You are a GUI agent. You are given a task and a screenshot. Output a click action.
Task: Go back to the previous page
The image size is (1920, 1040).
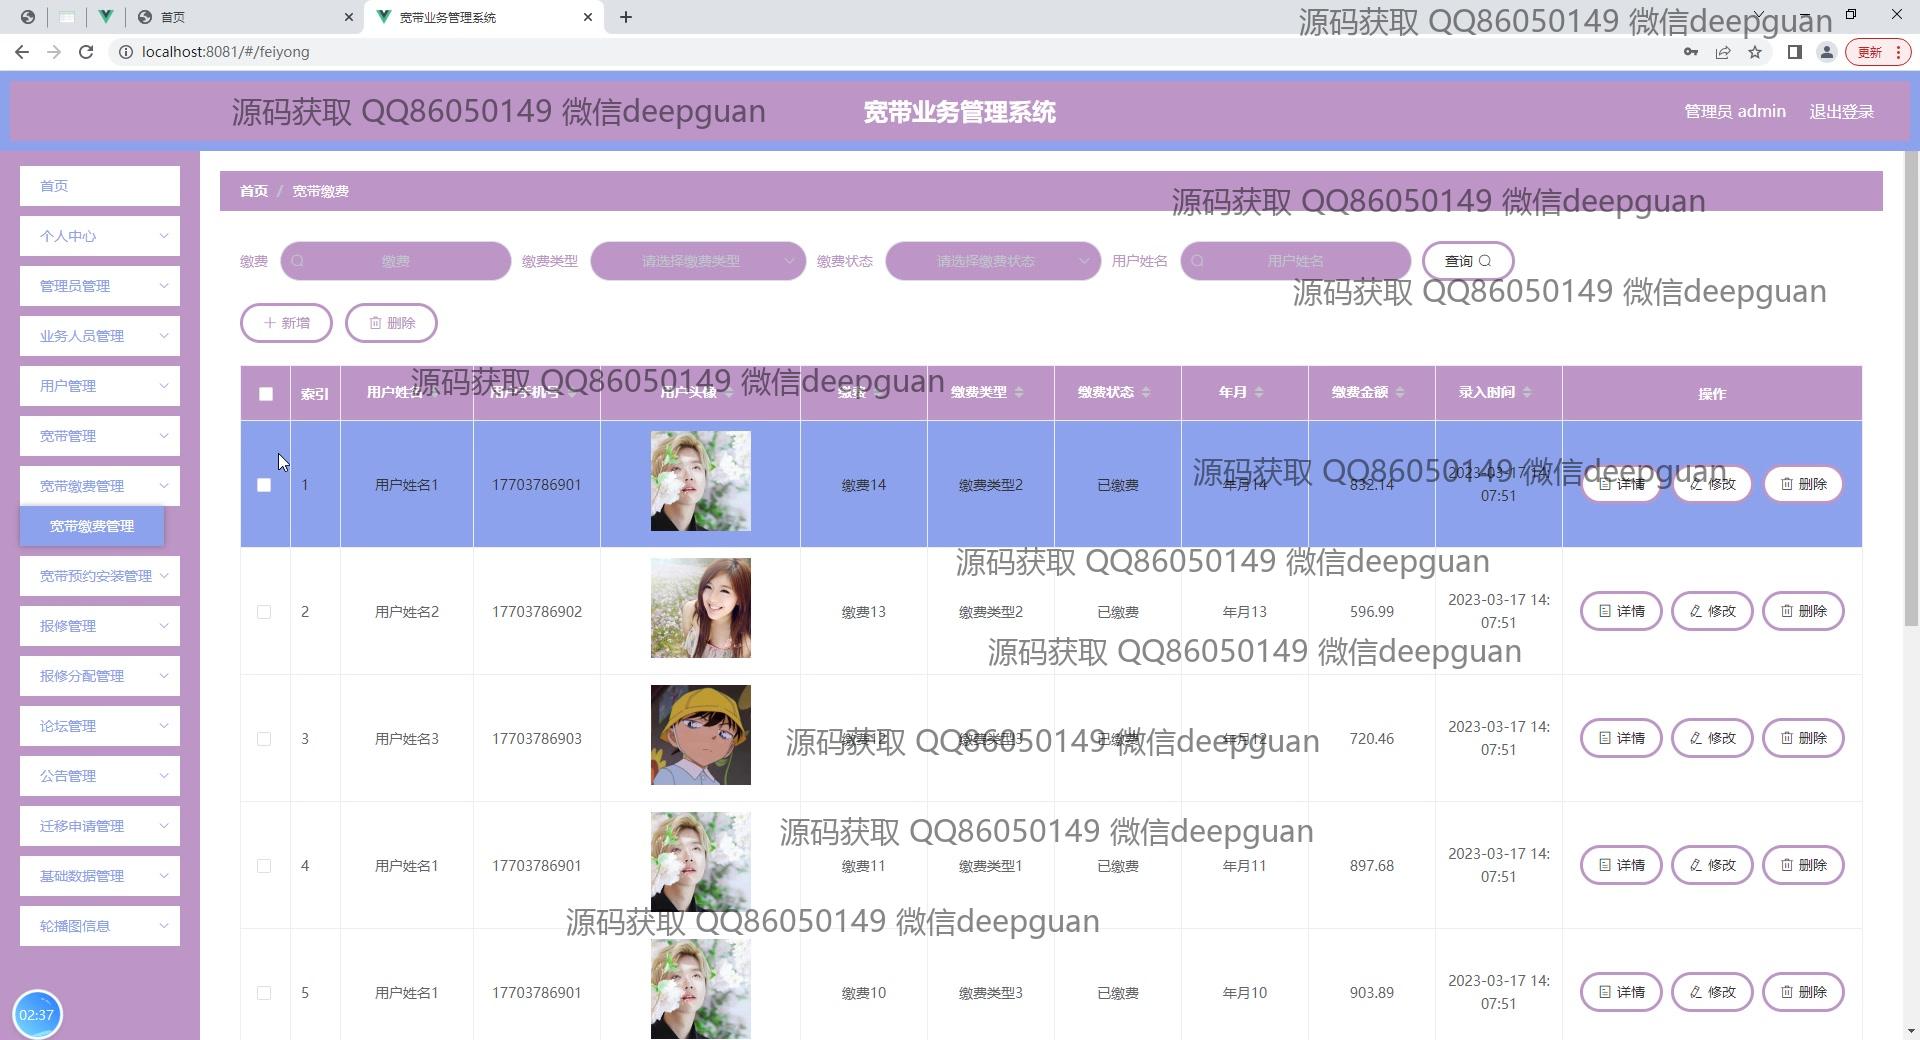coord(22,52)
